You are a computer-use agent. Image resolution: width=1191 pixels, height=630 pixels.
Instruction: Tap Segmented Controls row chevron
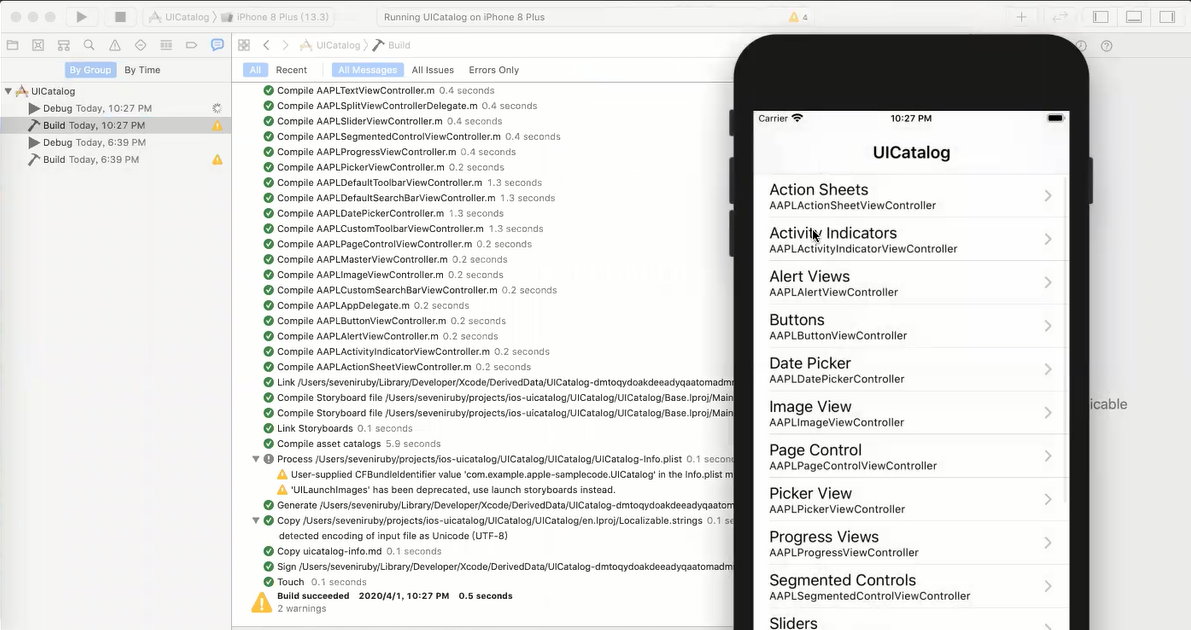click(x=1047, y=586)
